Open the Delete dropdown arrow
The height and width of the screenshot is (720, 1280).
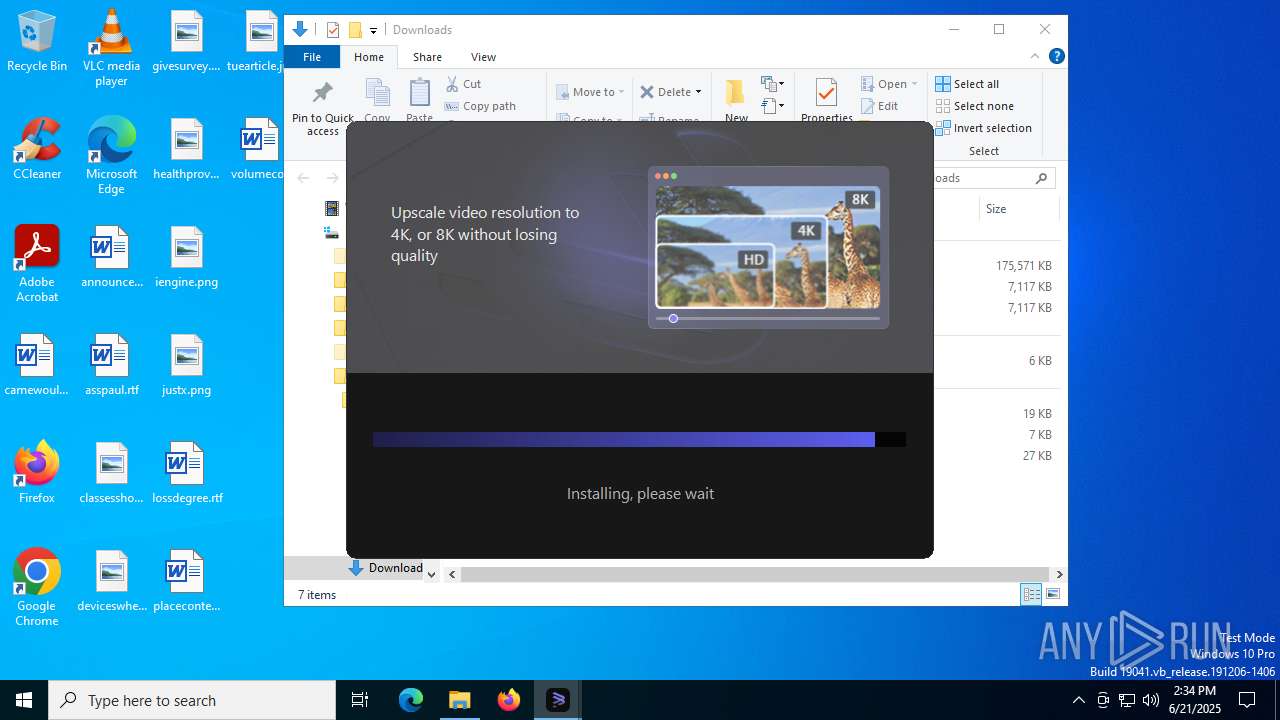(x=698, y=92)
